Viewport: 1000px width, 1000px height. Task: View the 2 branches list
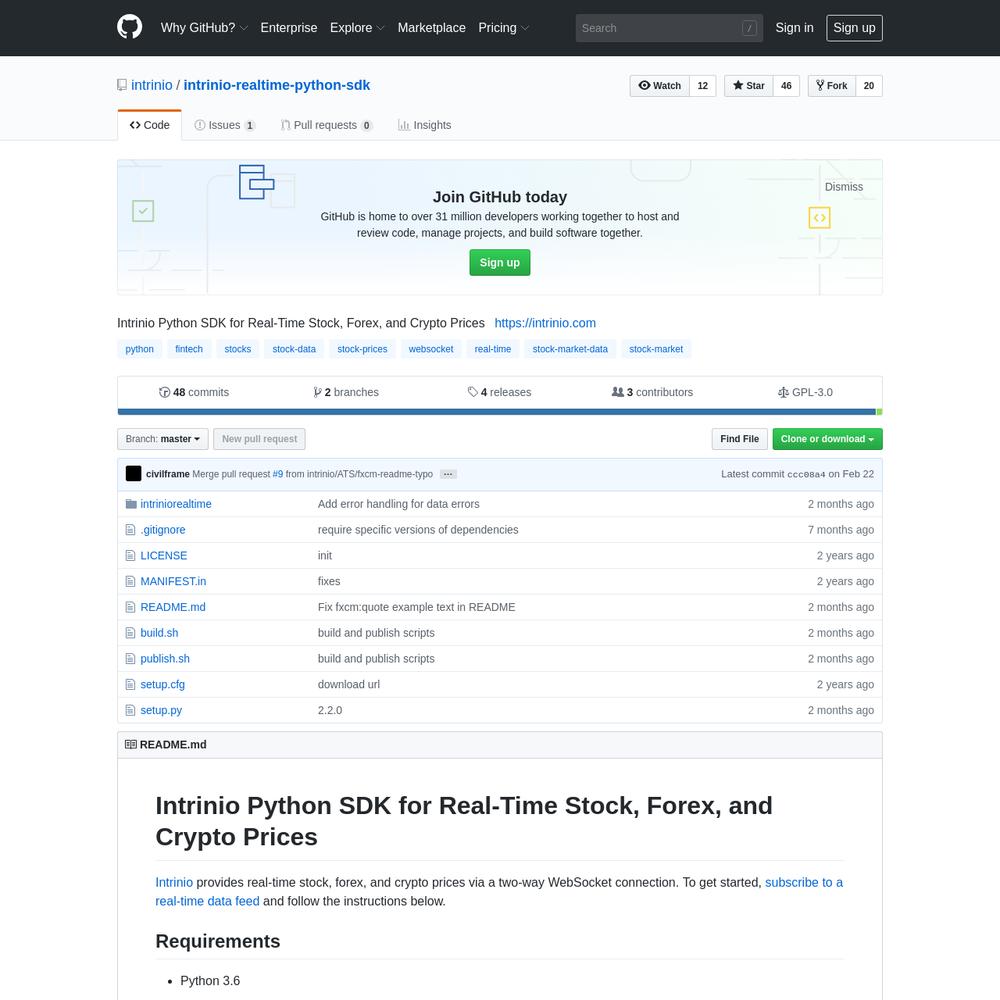pos(346,392)
